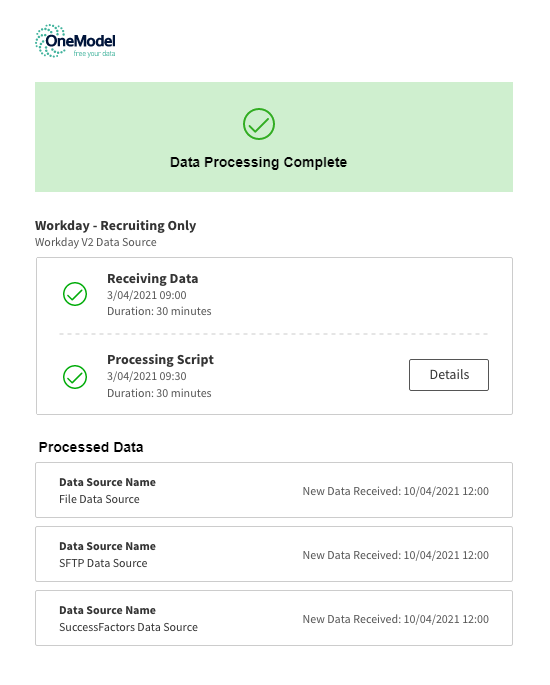Click the free your data tagline
The height and width of the screenshot is (685, 550).
pos(94,53)
